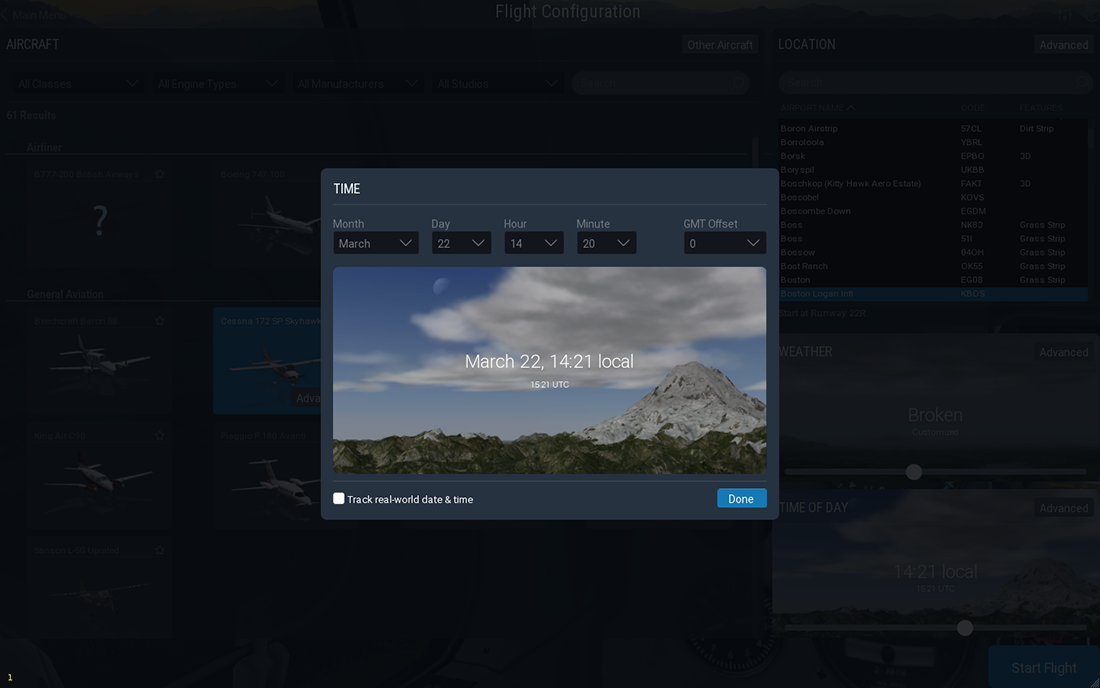Select Boryspil airport row
The width and height of the screenshot is (1100, 688).
click(x=933, y=170)
